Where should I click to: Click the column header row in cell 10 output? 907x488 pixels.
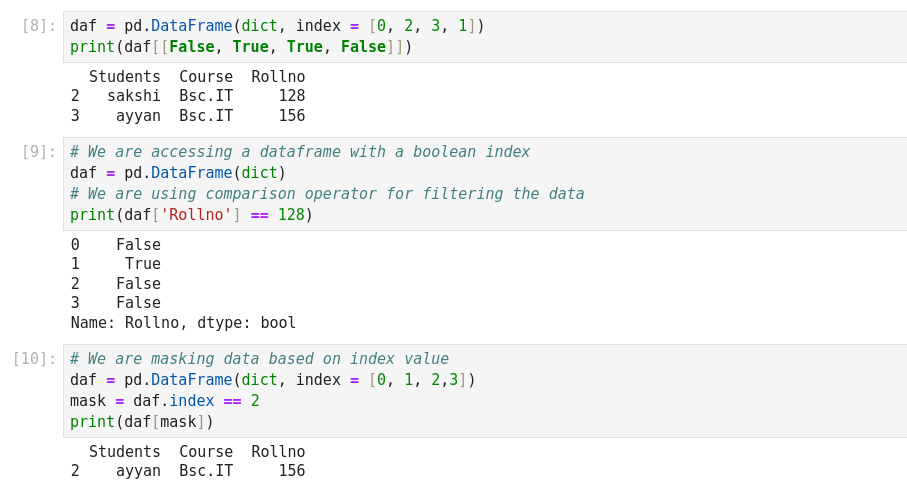[x=196, y=452]
